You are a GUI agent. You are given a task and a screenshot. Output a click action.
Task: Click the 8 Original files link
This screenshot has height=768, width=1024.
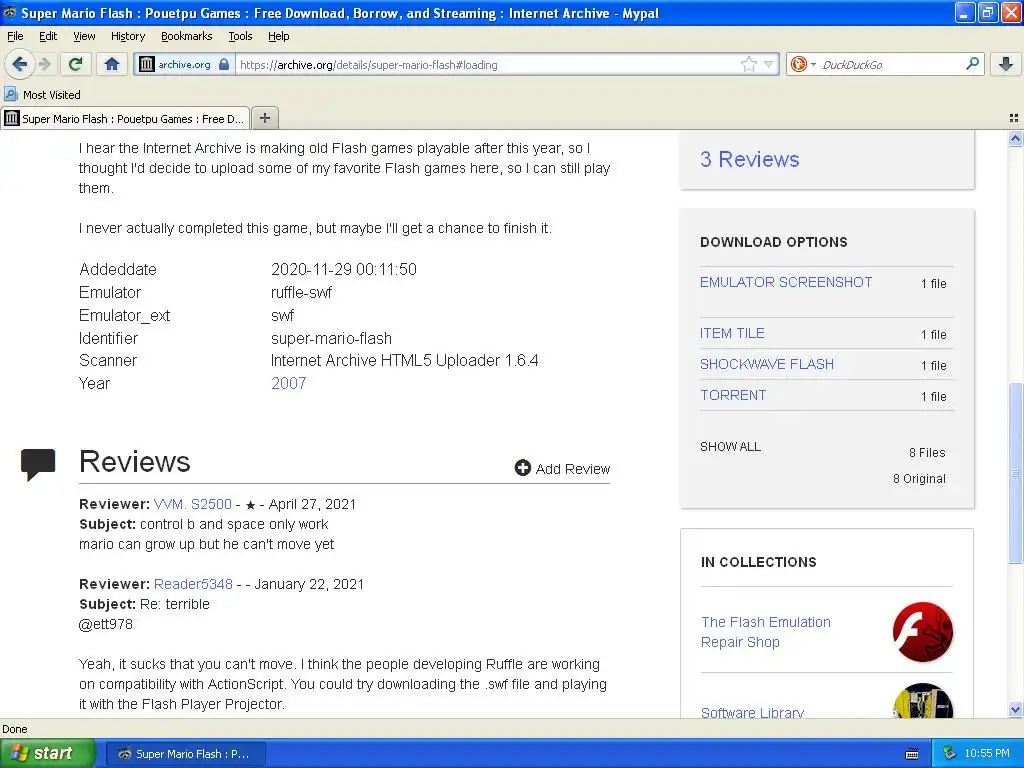point(919,479)
